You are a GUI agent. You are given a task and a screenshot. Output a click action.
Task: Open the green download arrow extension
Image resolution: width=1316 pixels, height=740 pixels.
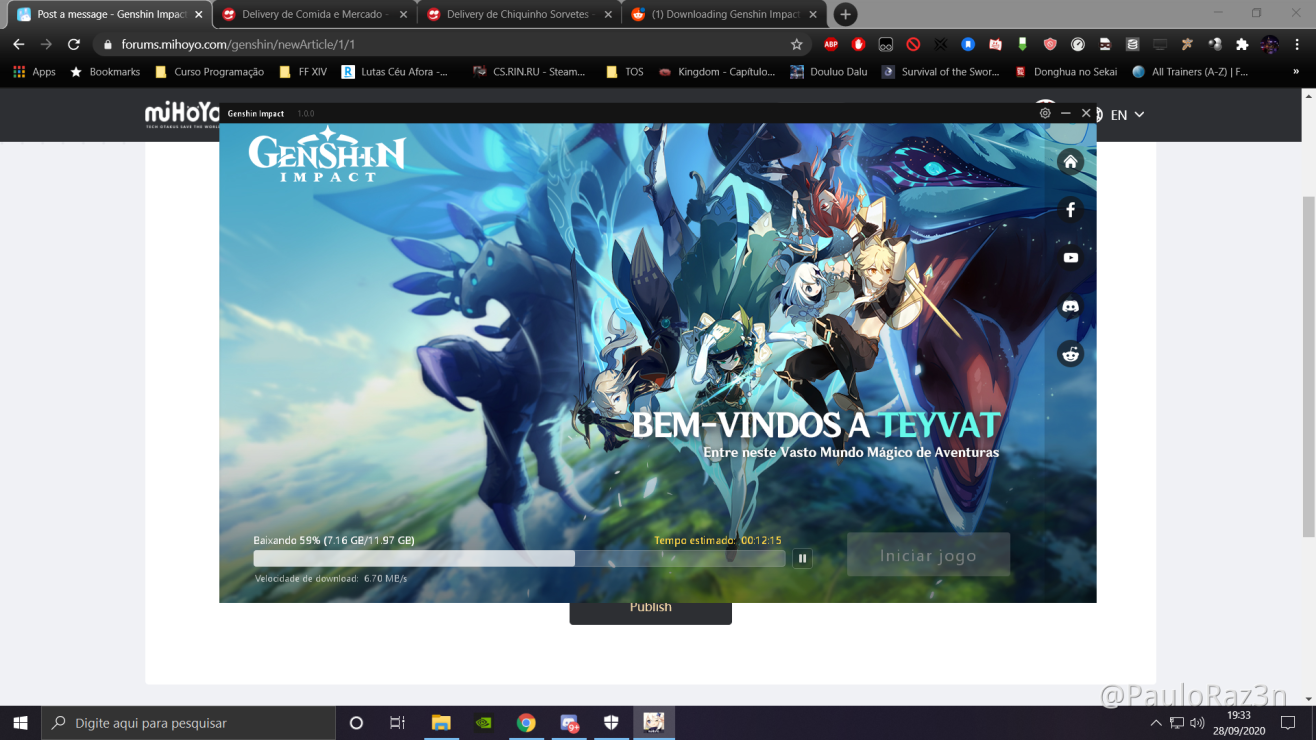(x=1022, y=44)
